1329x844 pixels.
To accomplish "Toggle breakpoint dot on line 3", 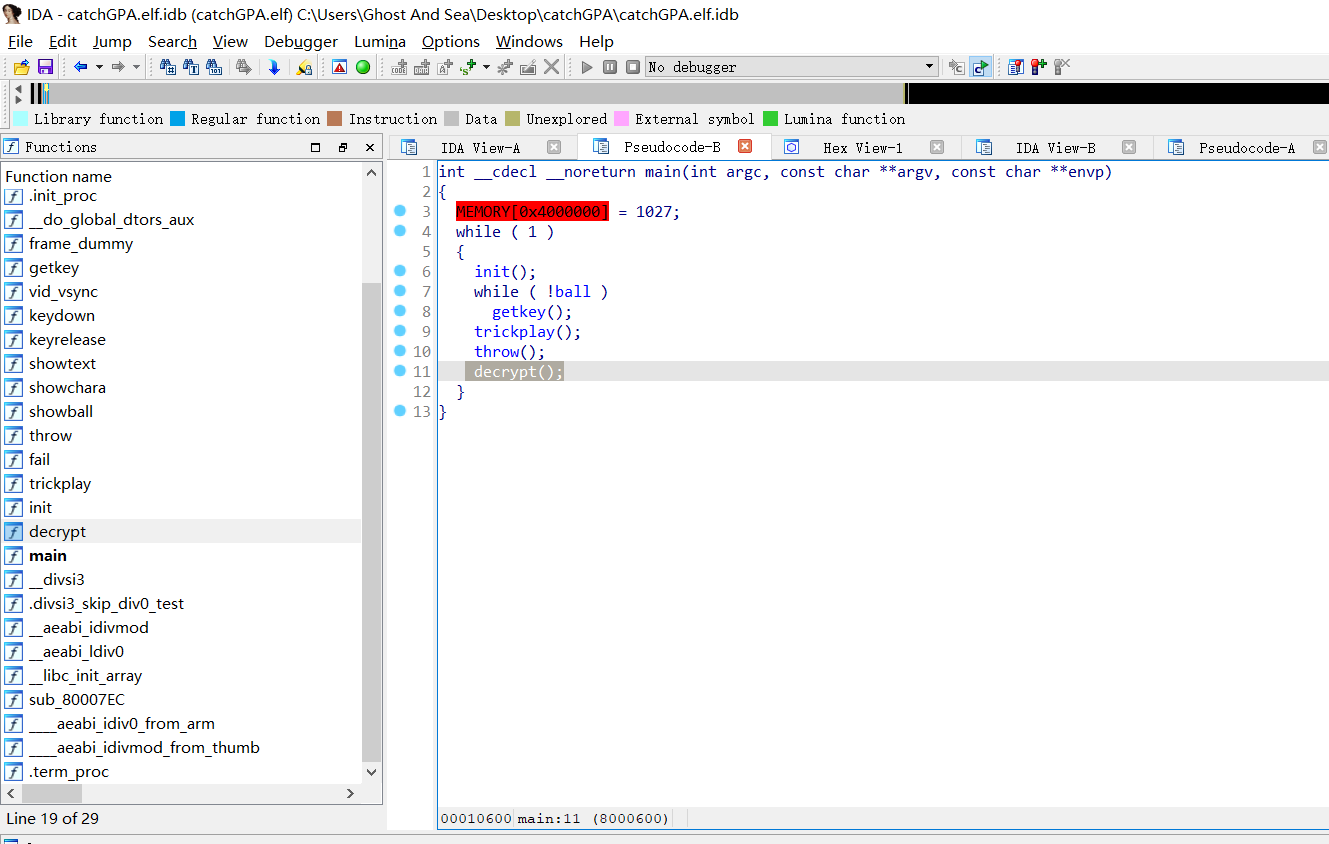I will click(400, 211).
